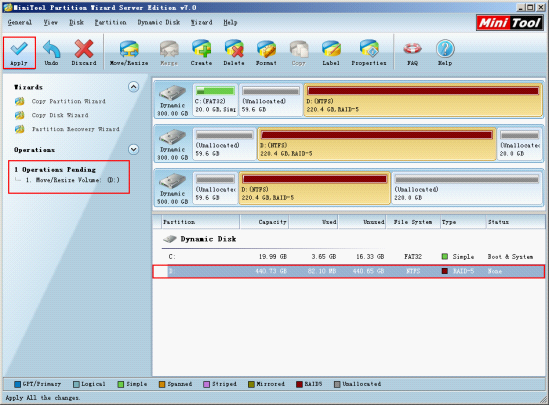This screenshot has height=406, width=550.
Task: Click the Simple legend swatch
Action: 121,384
